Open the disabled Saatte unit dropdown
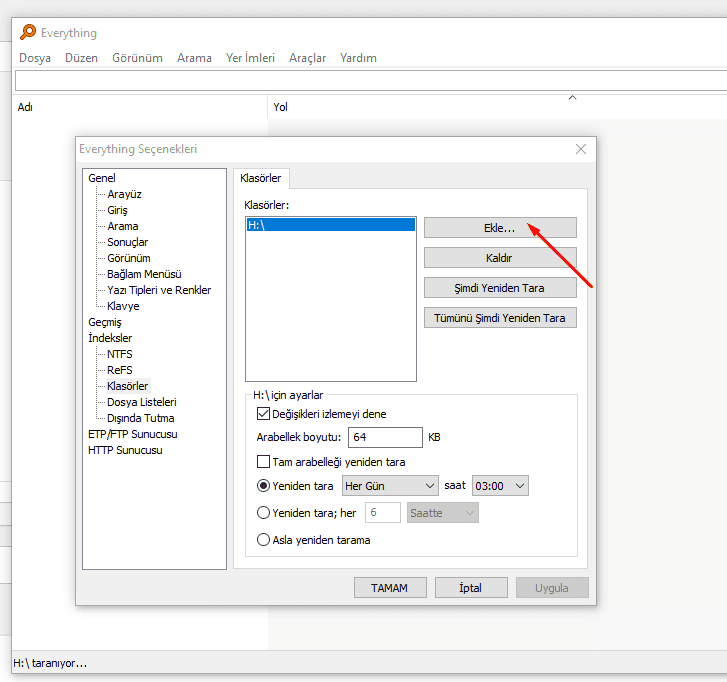 coord(443,513)
